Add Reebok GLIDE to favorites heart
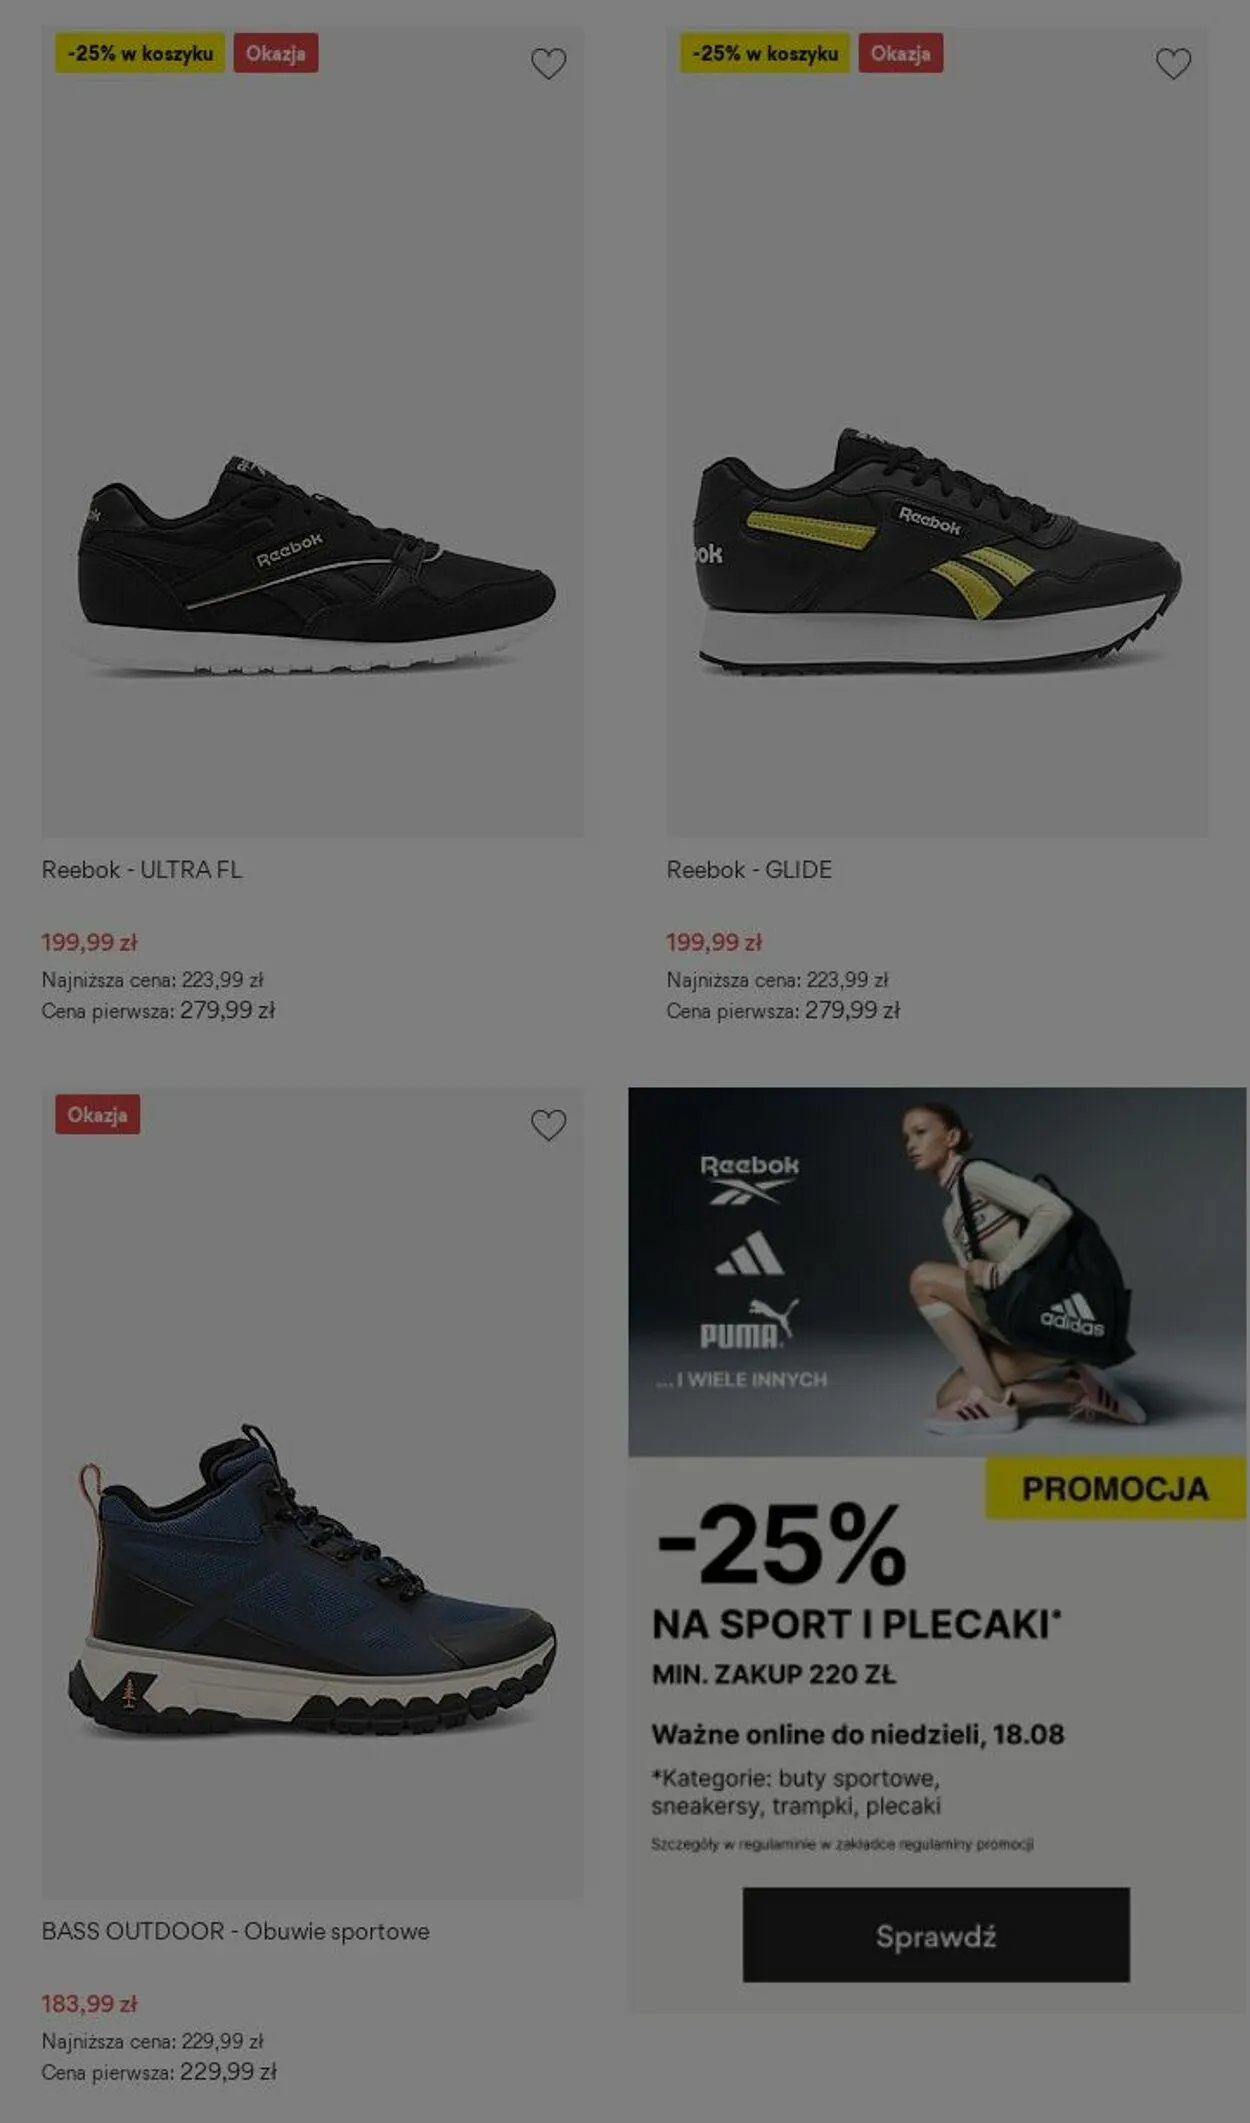Image resolution: width=1250 pixels, height=2123 pixels. [1173, 64]
